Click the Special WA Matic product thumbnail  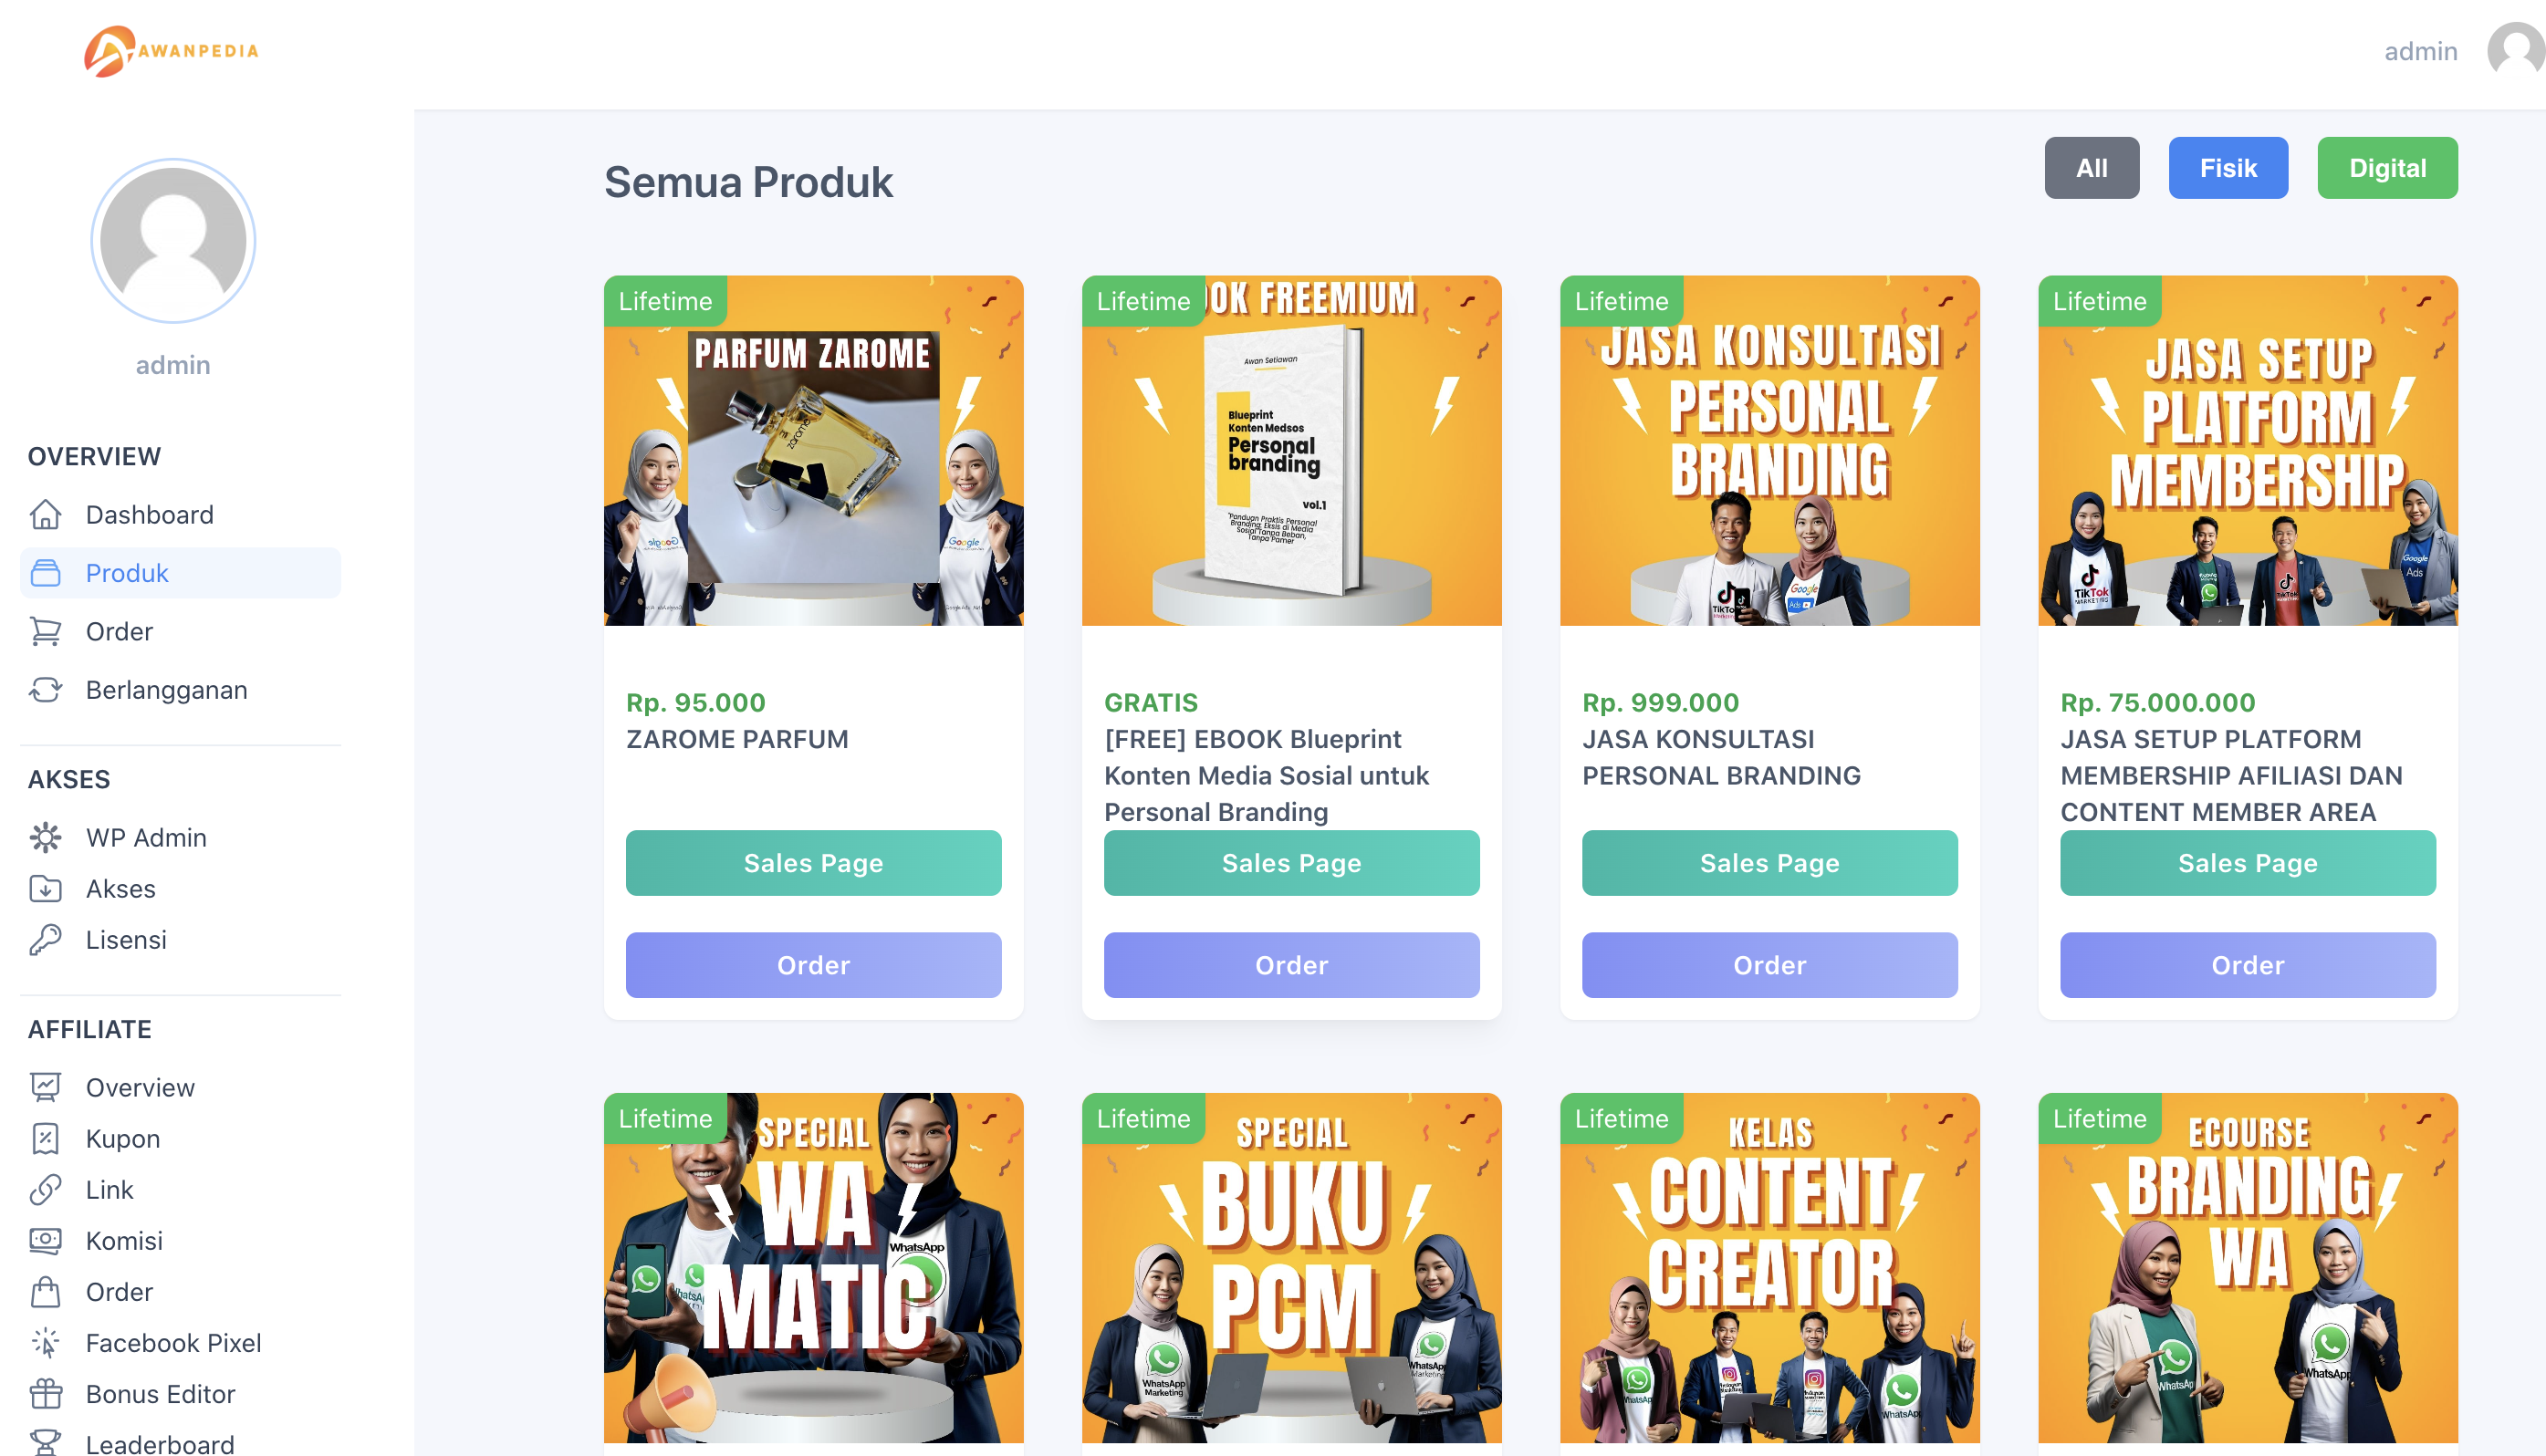pyautogui.click(x=813, y=1267)
